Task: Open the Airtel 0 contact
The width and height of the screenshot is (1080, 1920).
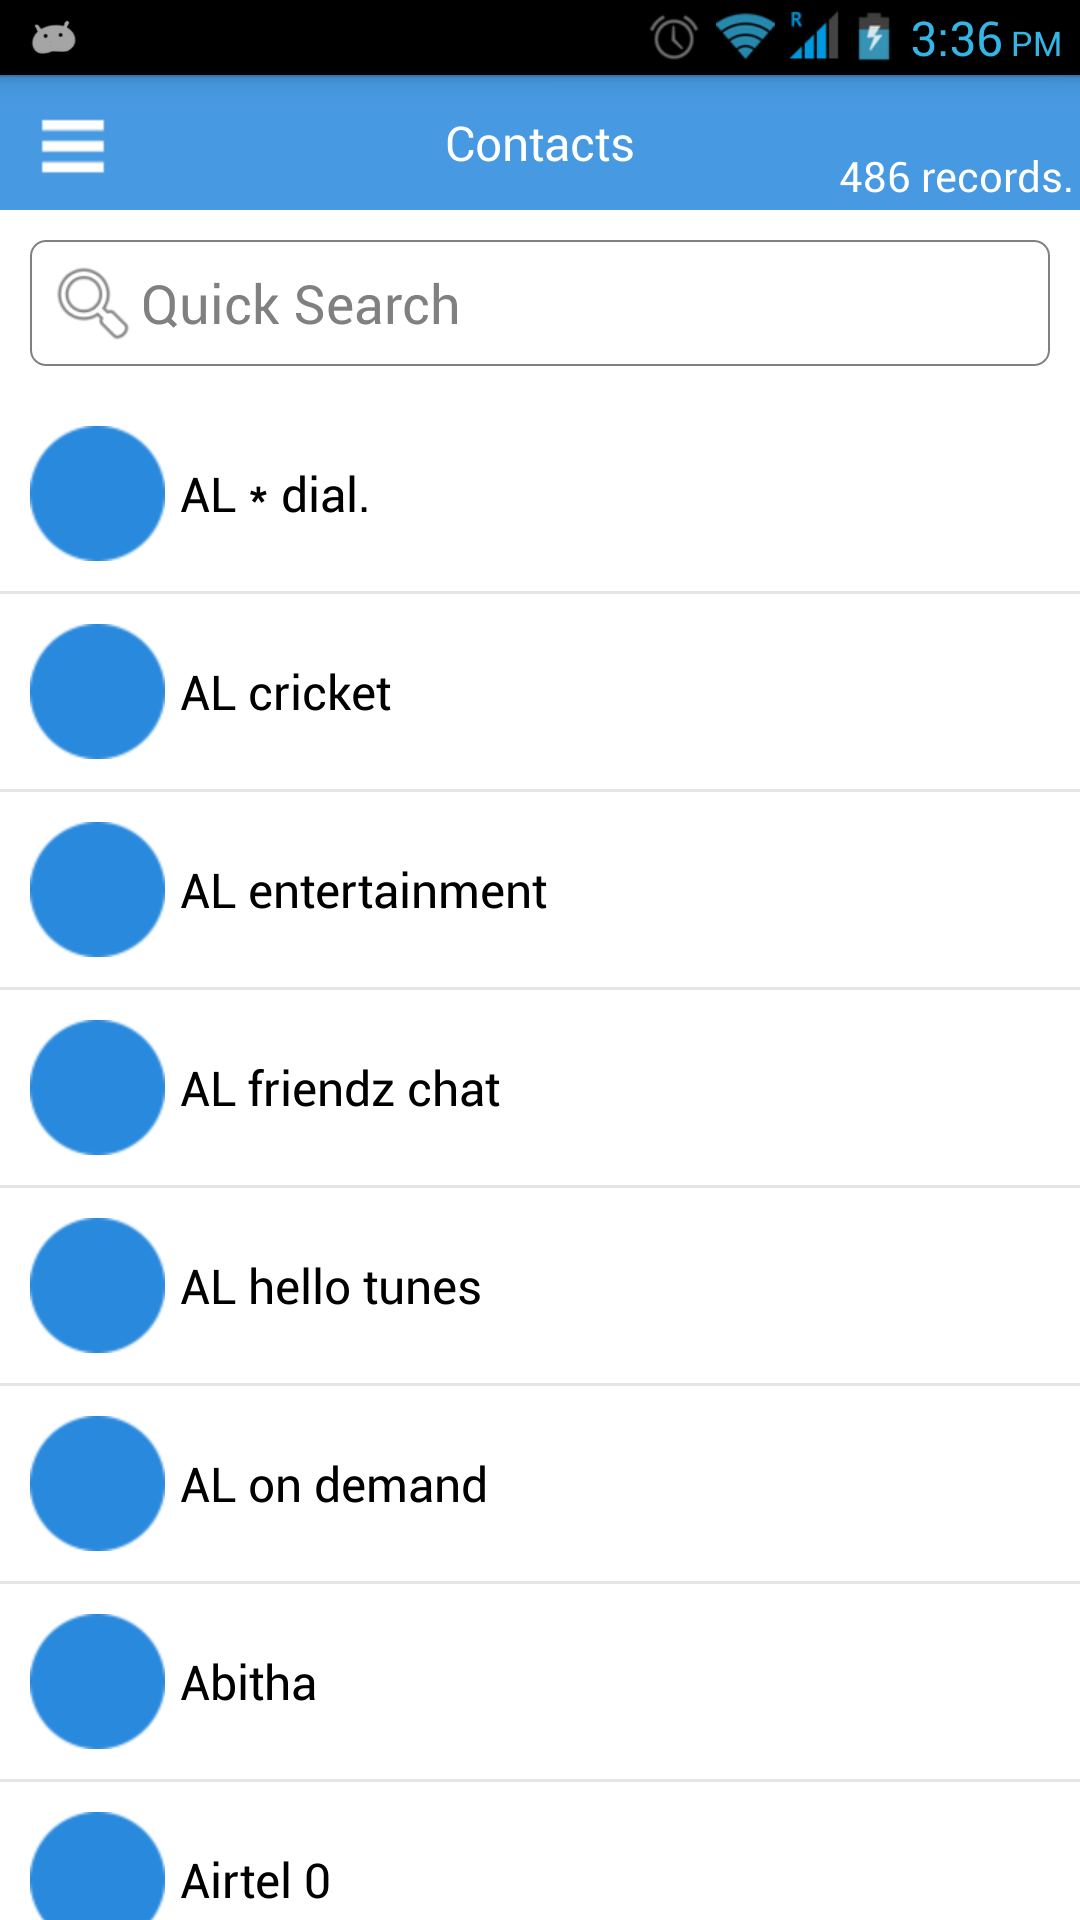Action: 256,1881
